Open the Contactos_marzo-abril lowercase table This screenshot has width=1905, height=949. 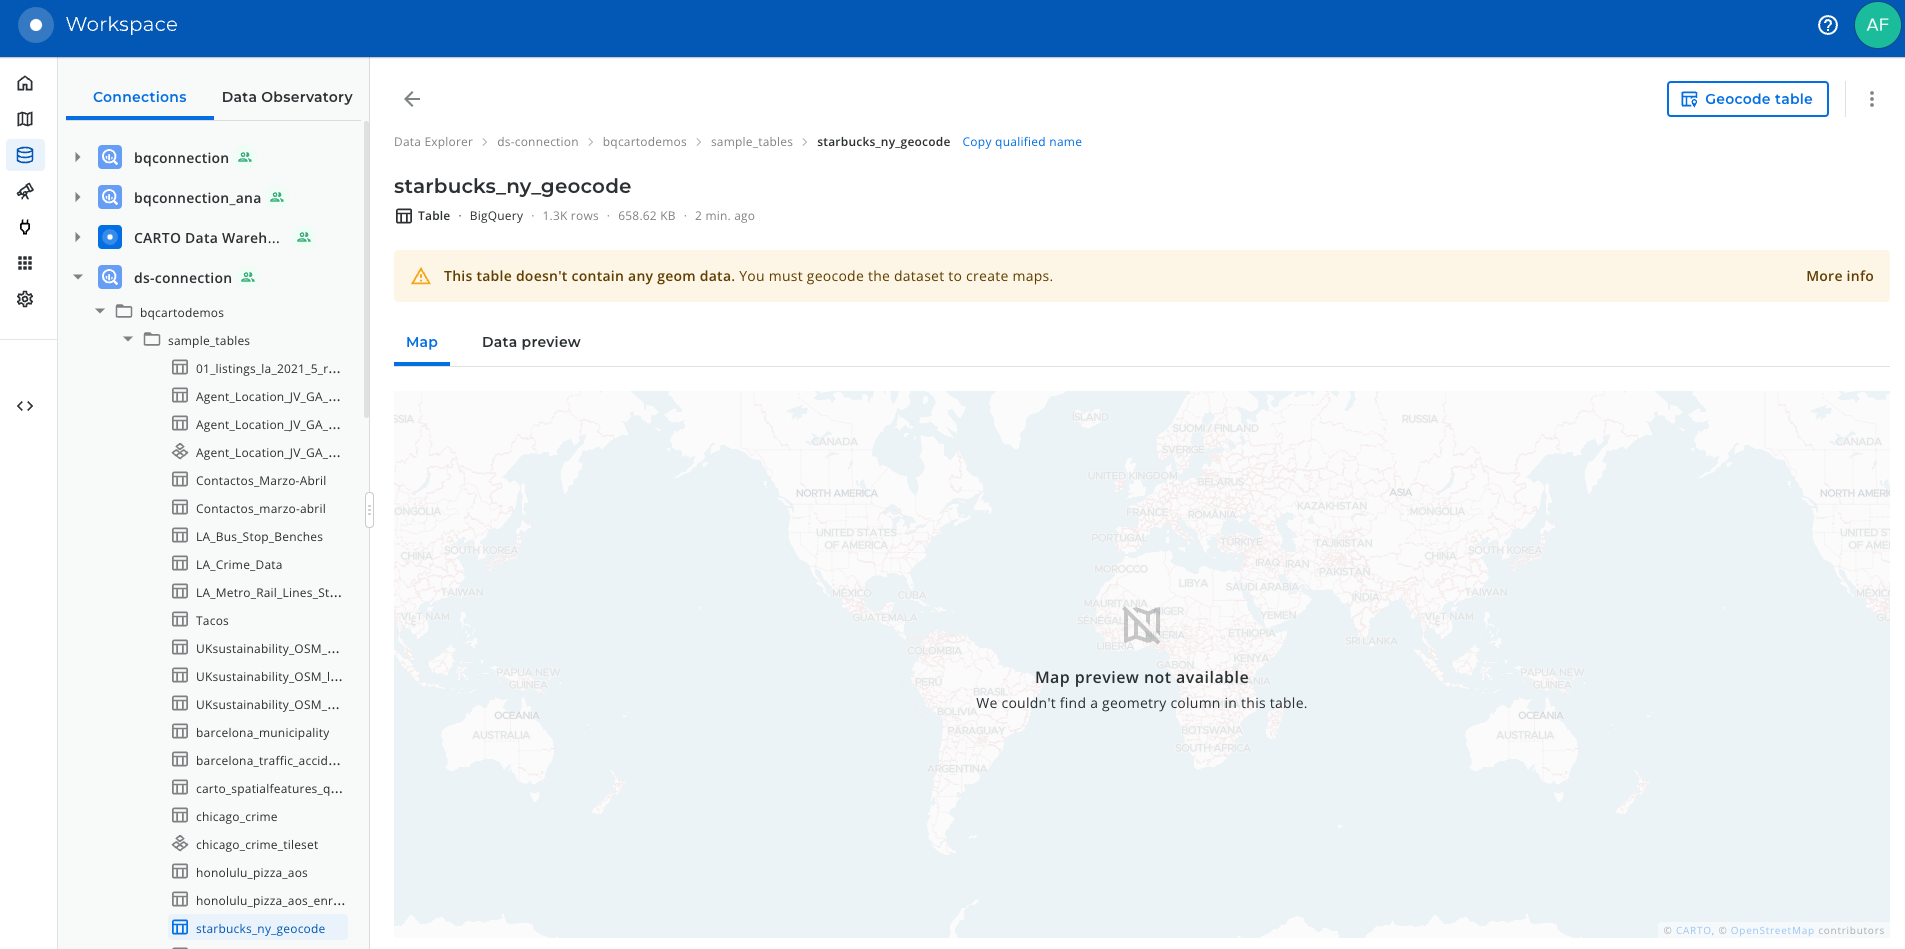click(x=259, y=508)
